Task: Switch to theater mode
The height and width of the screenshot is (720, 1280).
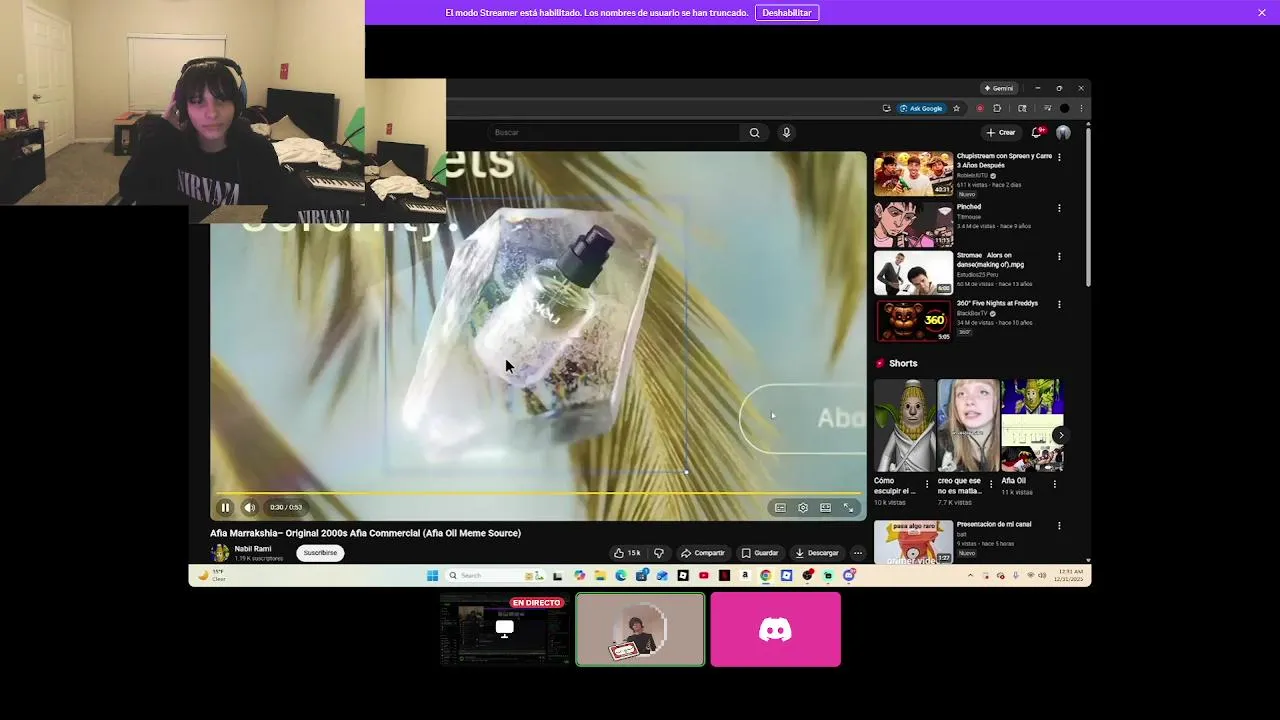Action: [x=825, y=508]
